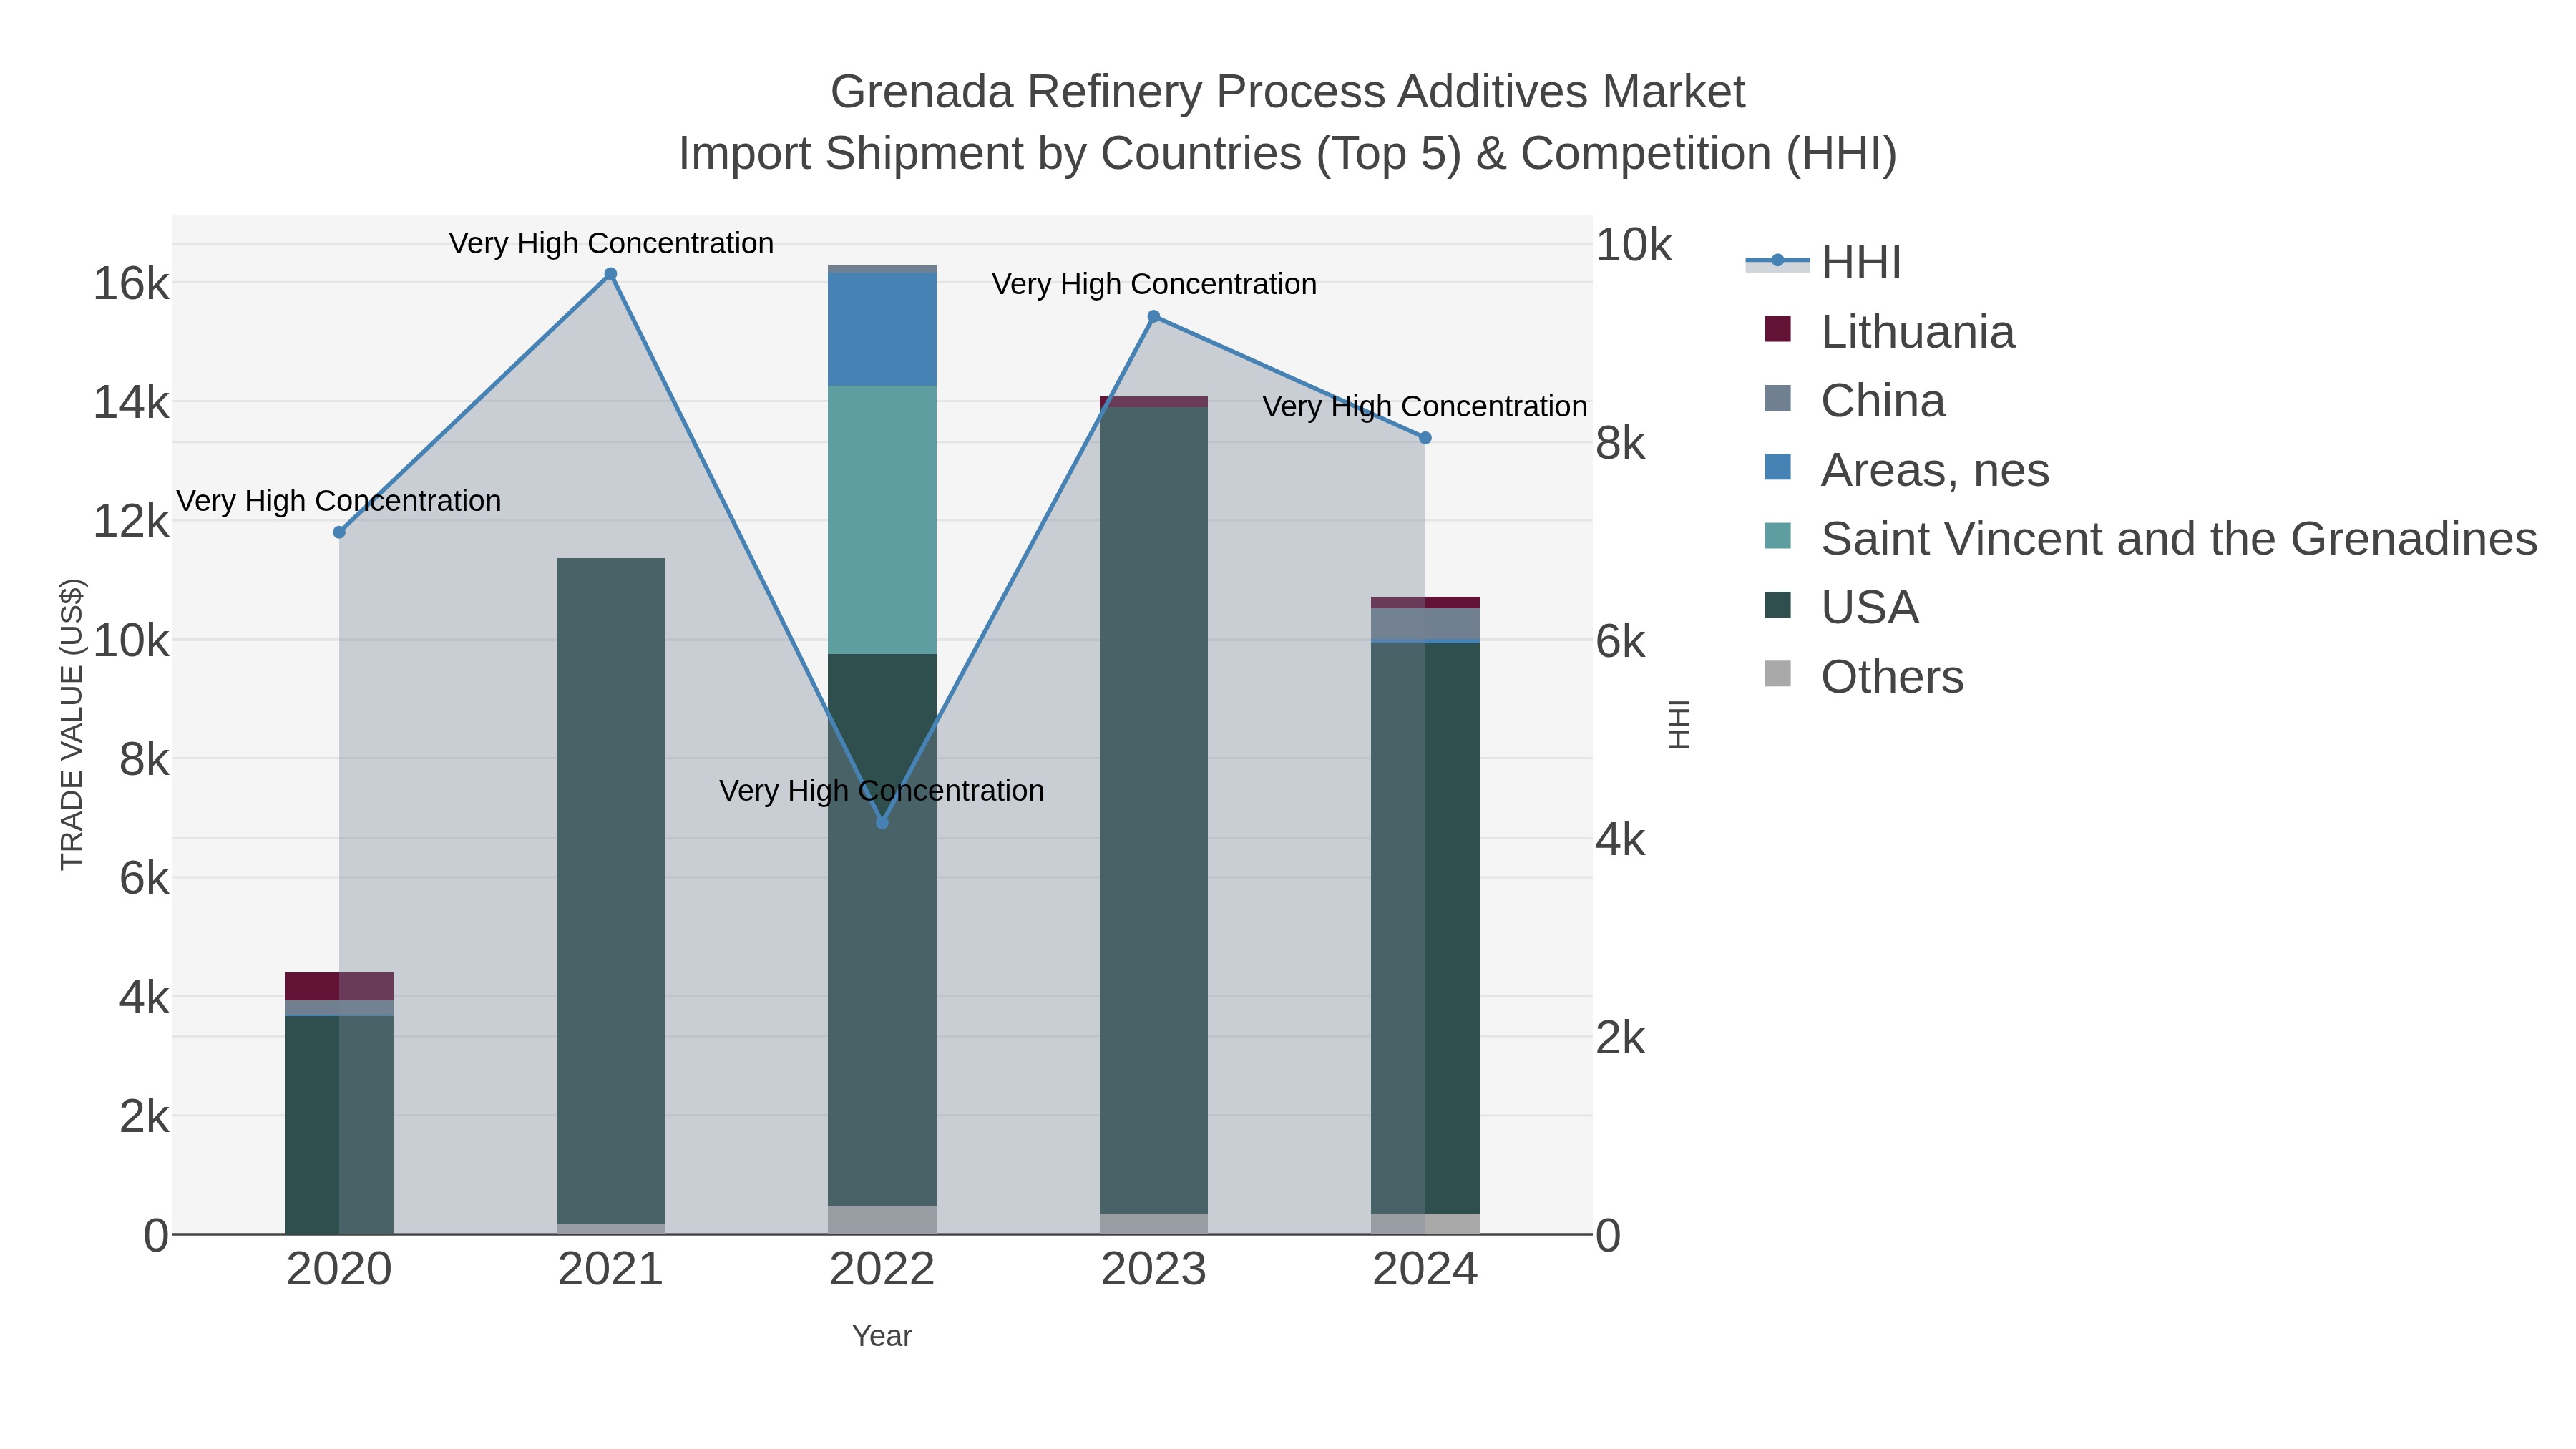
Task: Toggle Saint Vincent and the Grenadines legend entry
Action: pos(2151,538)
